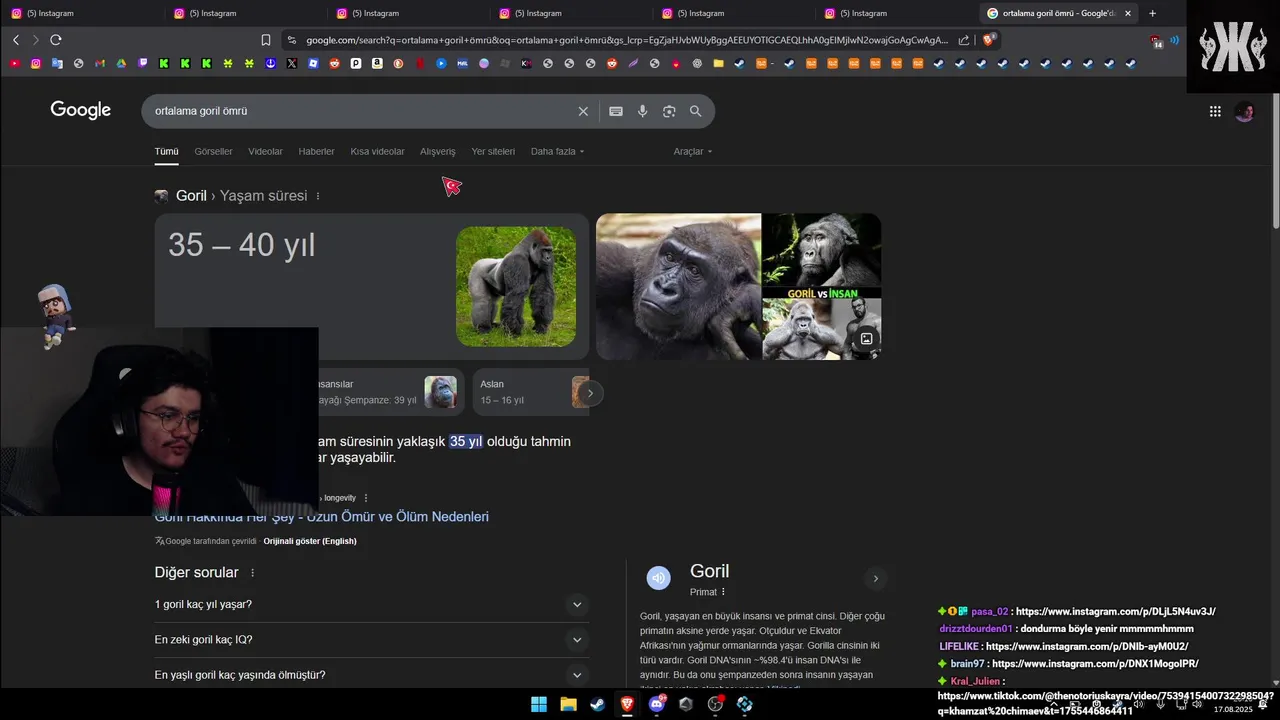The width and height of the screenshot is (1280, 720).
Task: Switch to the 'Kısa videolar' tab
Action: click(377, 151)
